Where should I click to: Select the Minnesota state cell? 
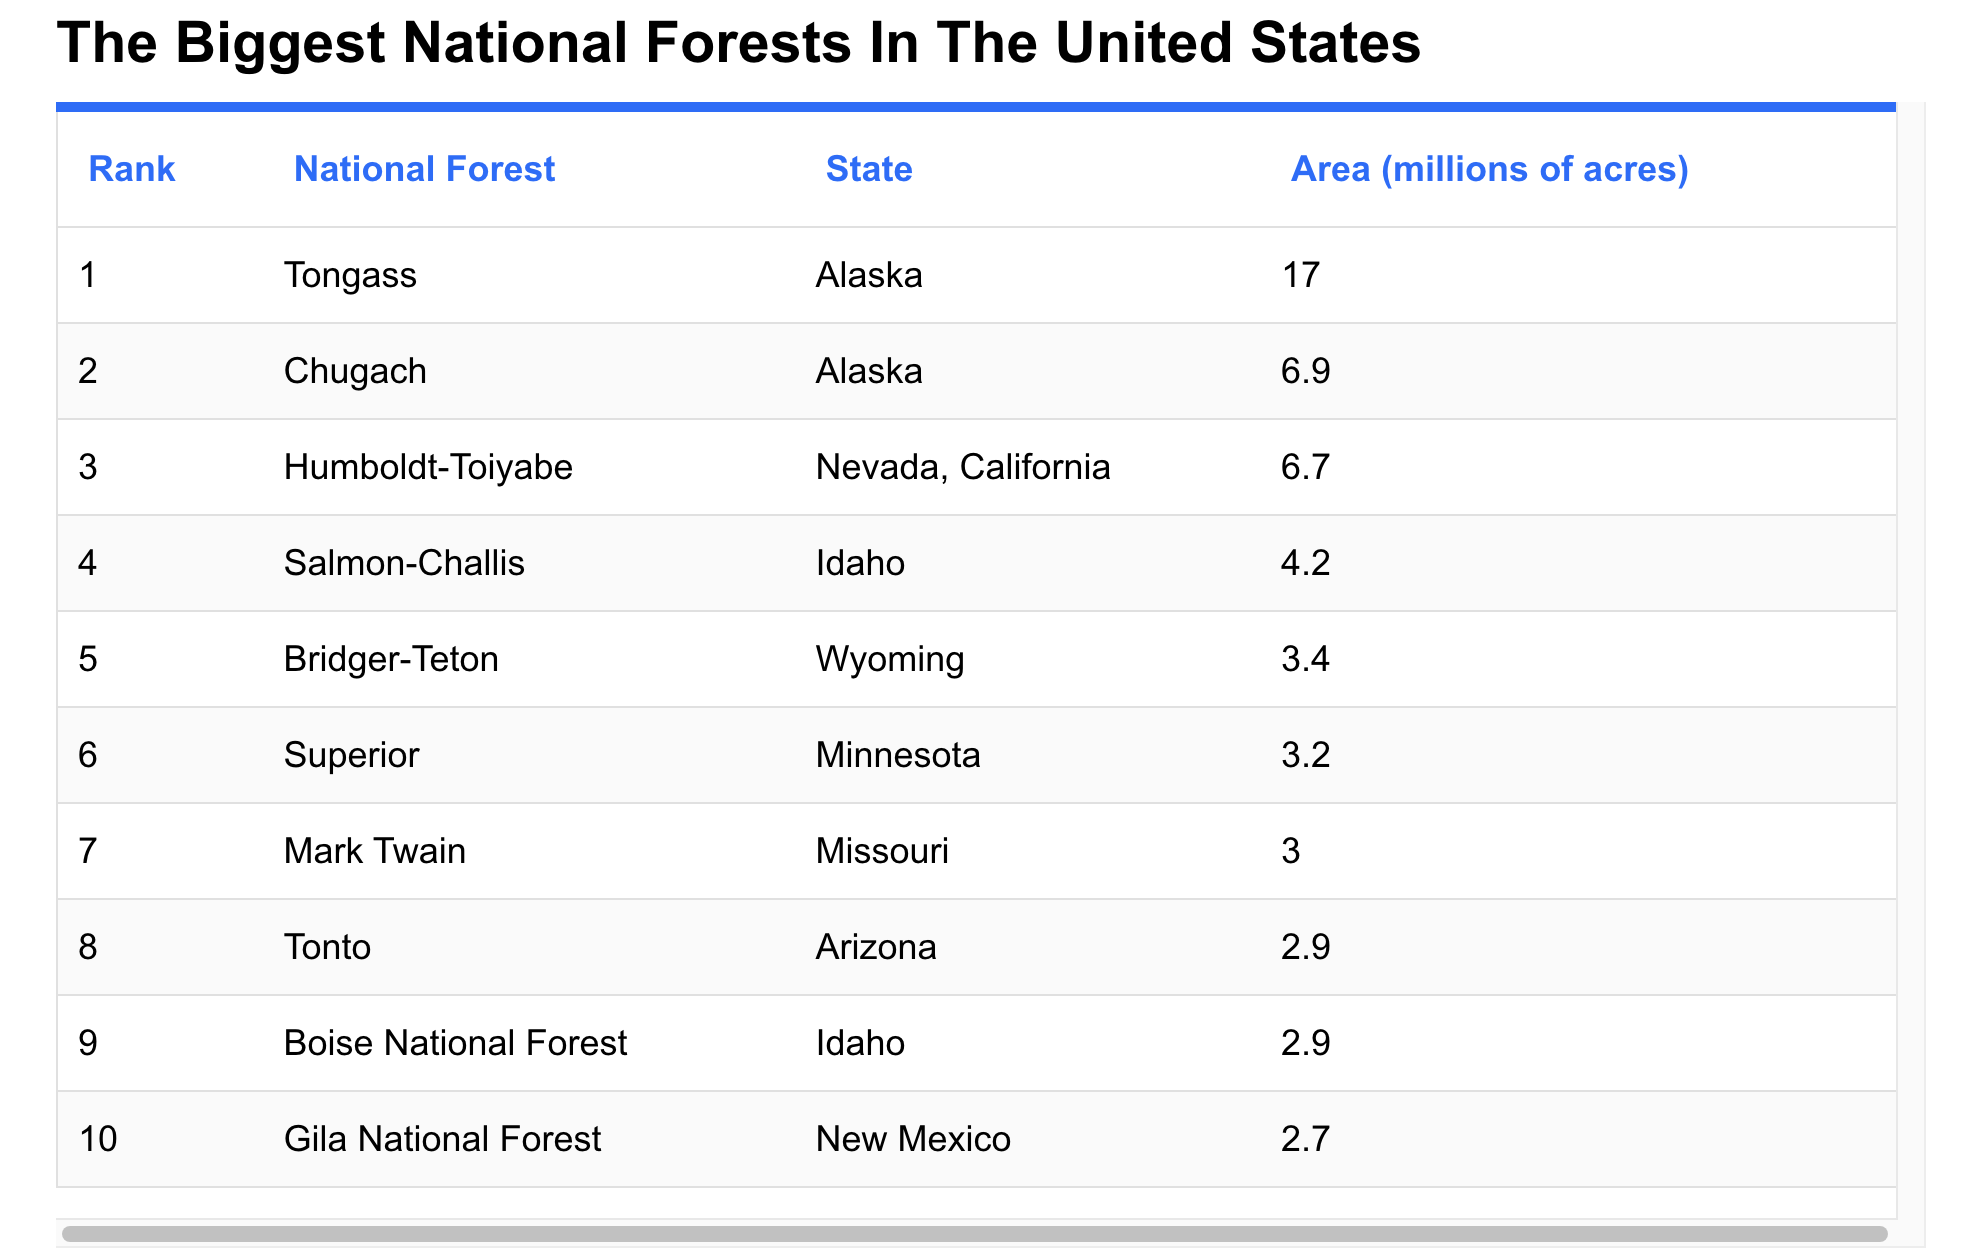(x=898, y=755)
